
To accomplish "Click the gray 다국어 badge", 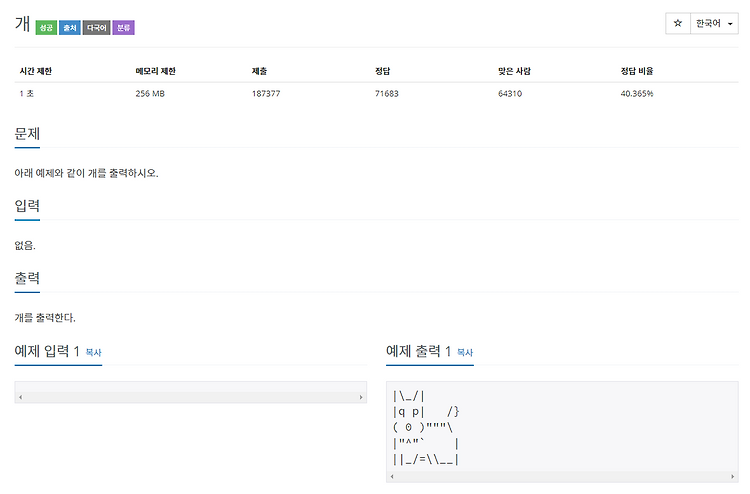I will tap(97, 28).
